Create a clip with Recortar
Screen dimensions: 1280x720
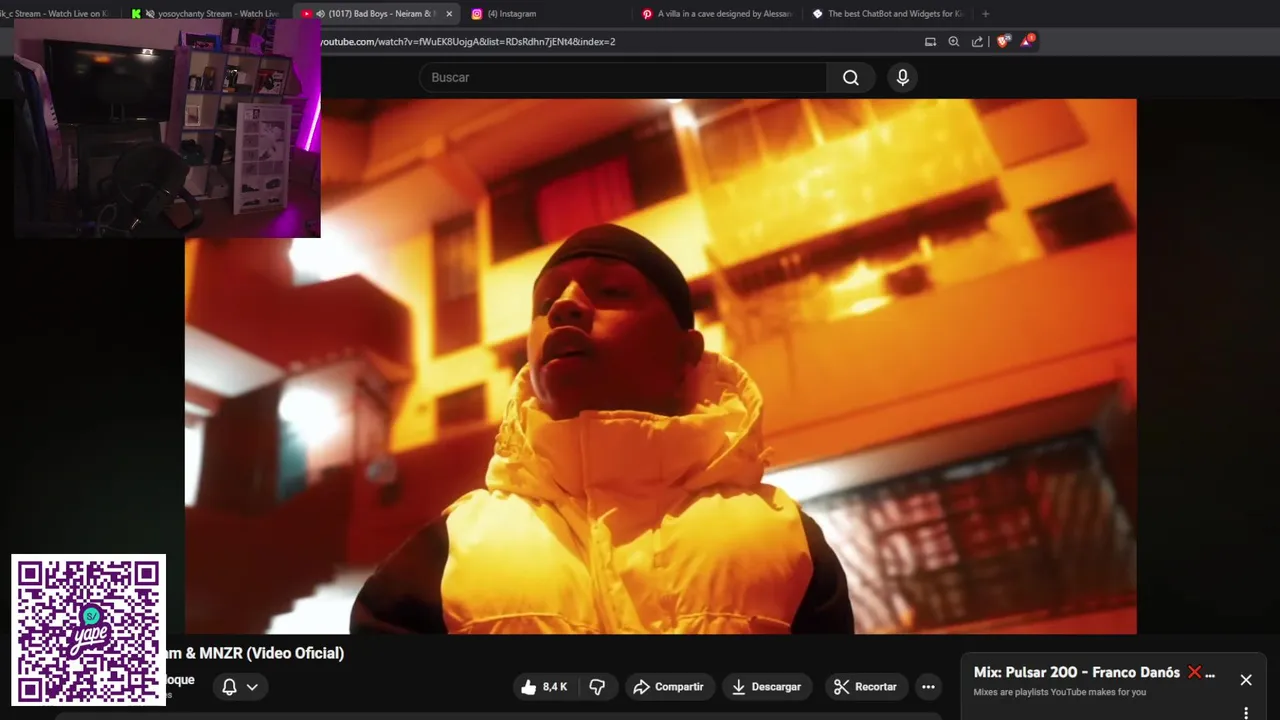click(x=865, y=687)
